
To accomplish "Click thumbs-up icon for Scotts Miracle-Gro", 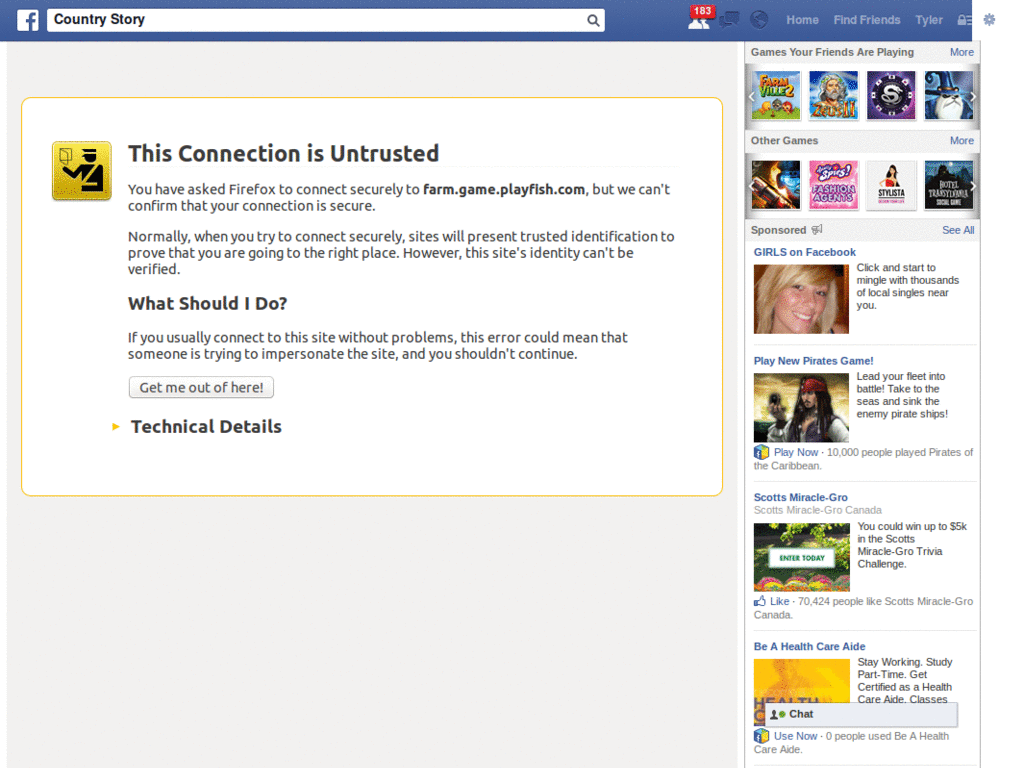I will click(x=760, y=601).
